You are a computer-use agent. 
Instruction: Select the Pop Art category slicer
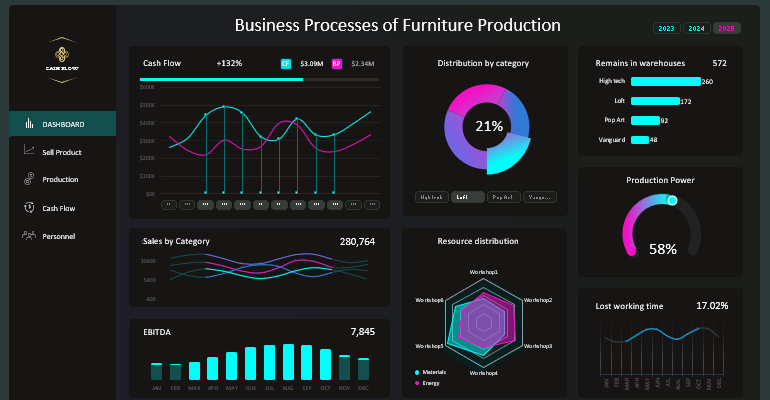tap(503, 198)
